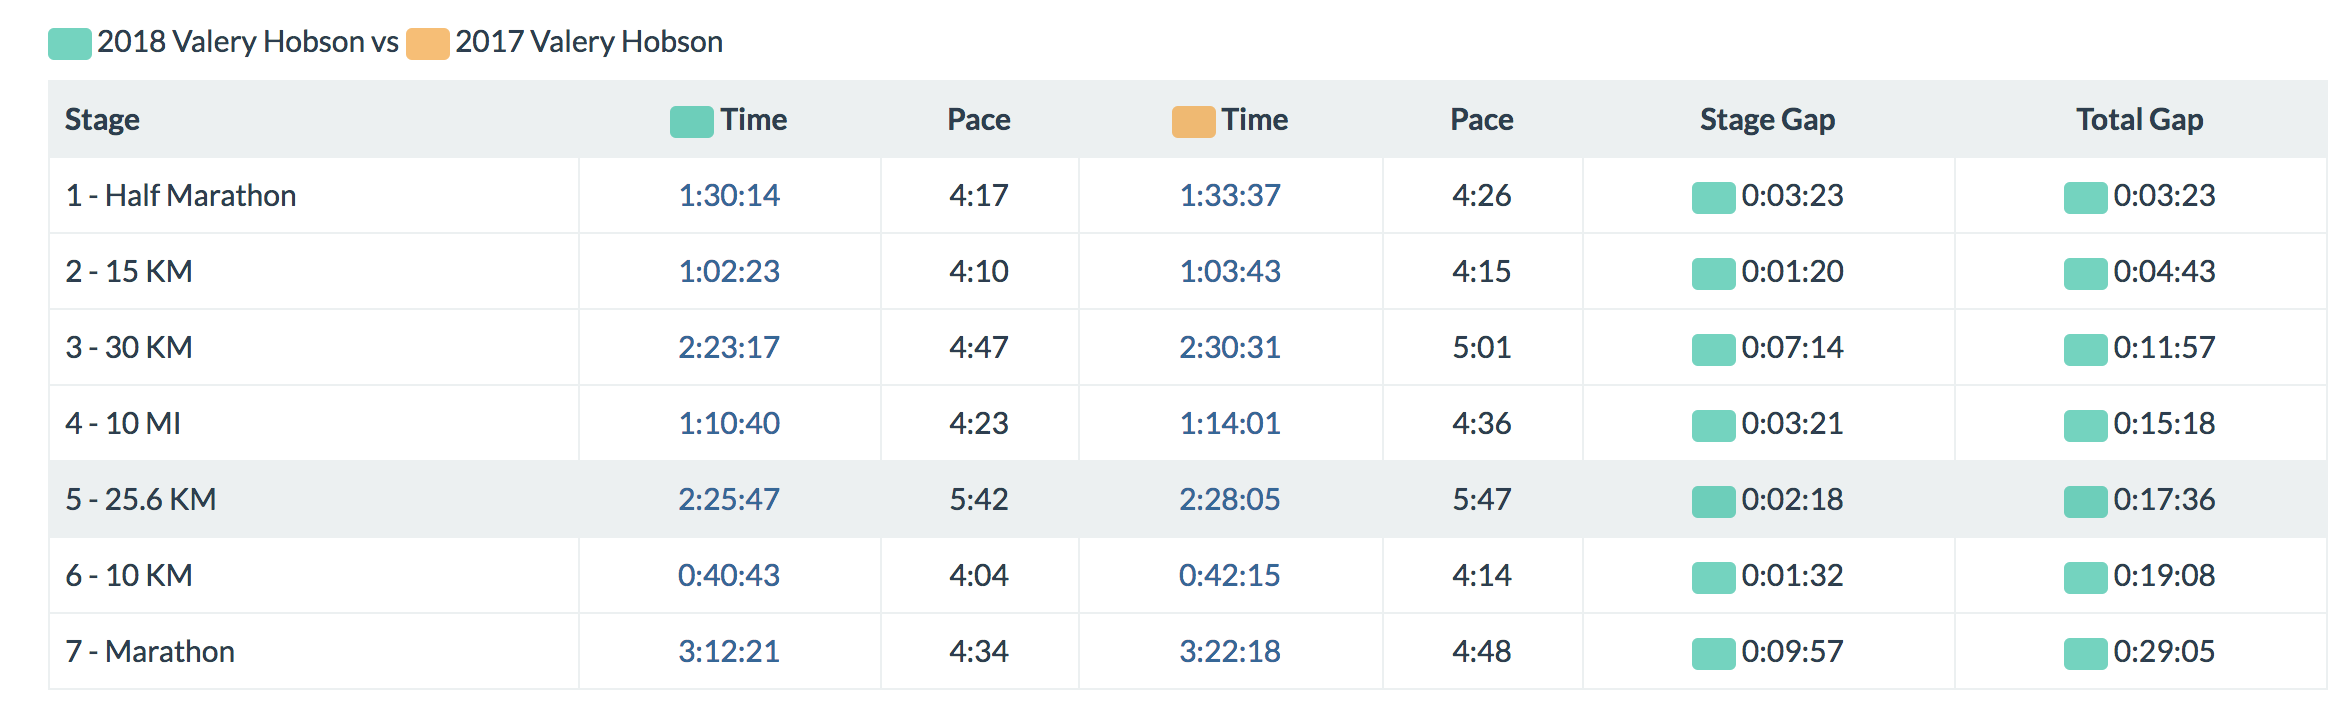Open the 2017 Half Marathon time 1:33:37
The width and height of the screenshot is (2346, 710).
[1230, 195]
